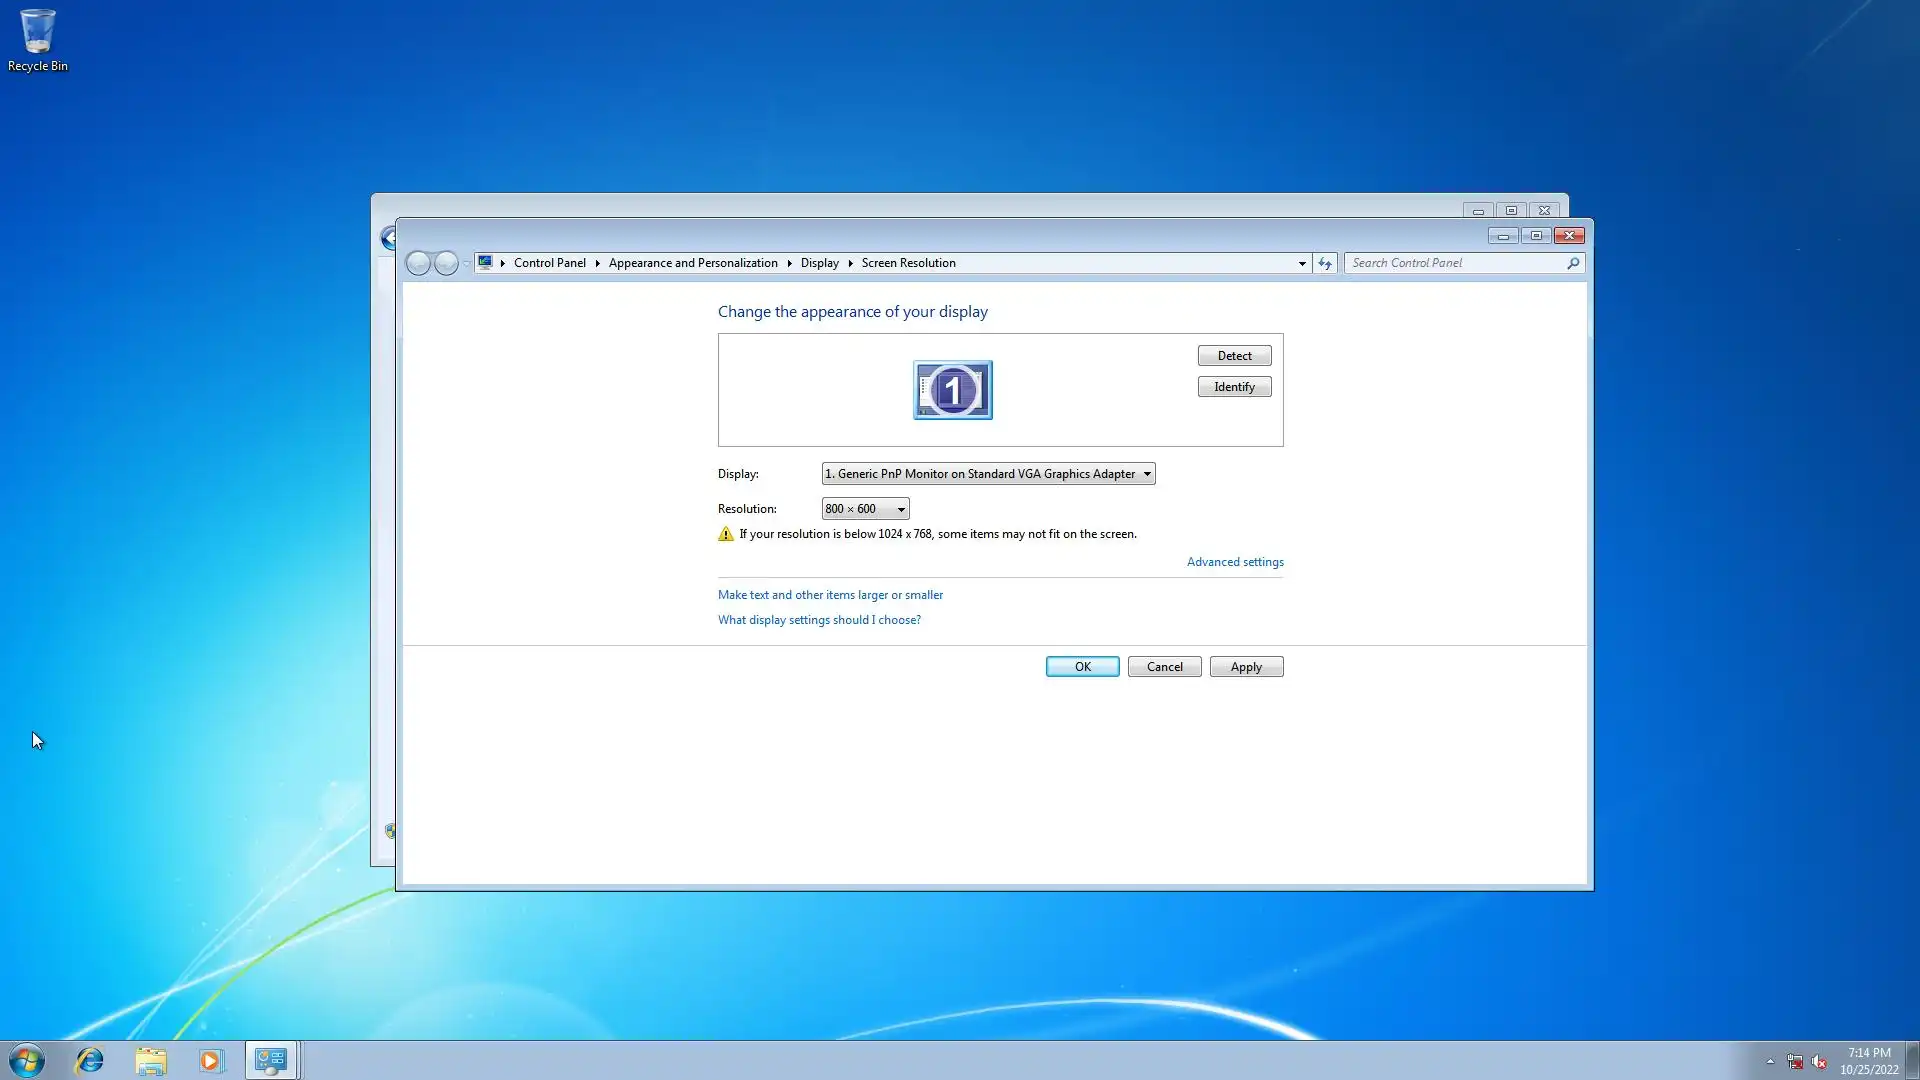1920x1080 pixels.
Task: Open the Advanced settings link
Action: pyautogui.click(x=1234, y=562)
